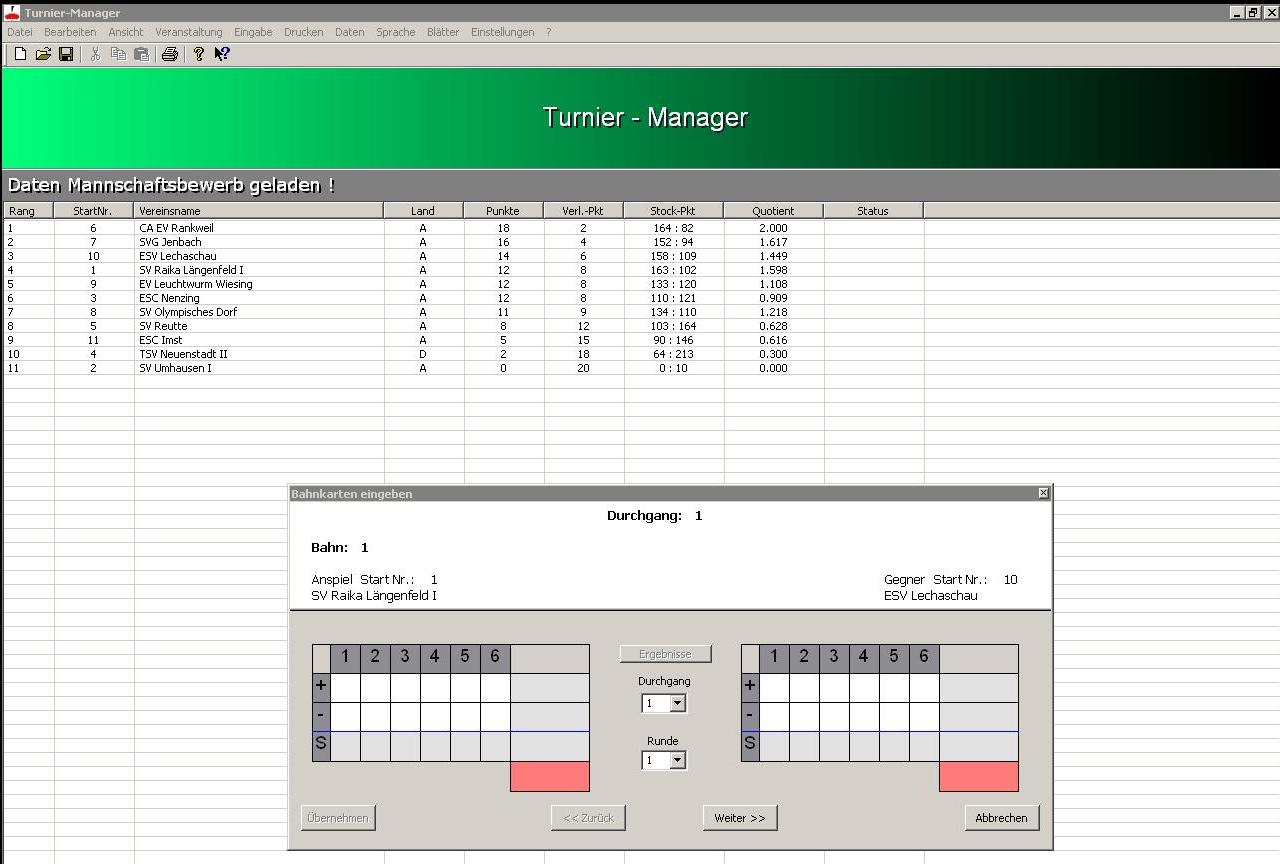The image size is (1280, 864).
Task: Open the Daten menu
Action: click(x=350, y=32)
